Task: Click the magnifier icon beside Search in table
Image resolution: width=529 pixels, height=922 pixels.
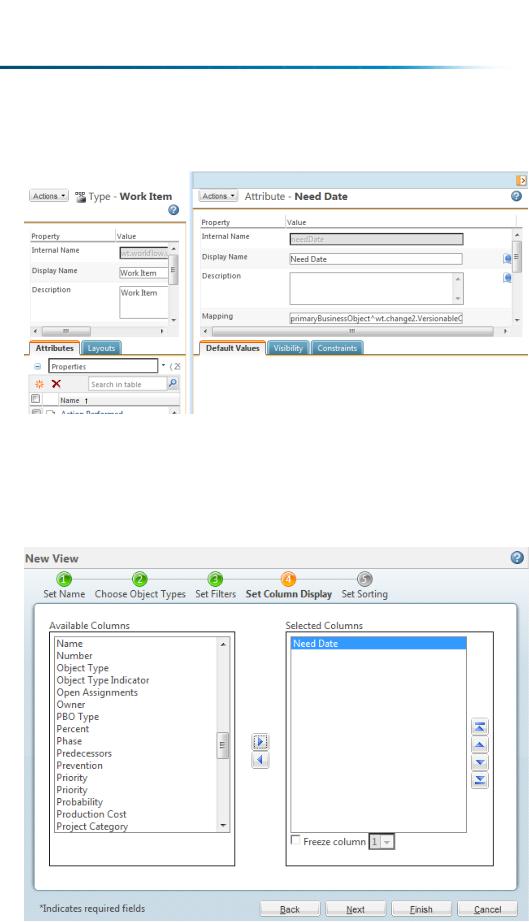Action: (173, 384)
